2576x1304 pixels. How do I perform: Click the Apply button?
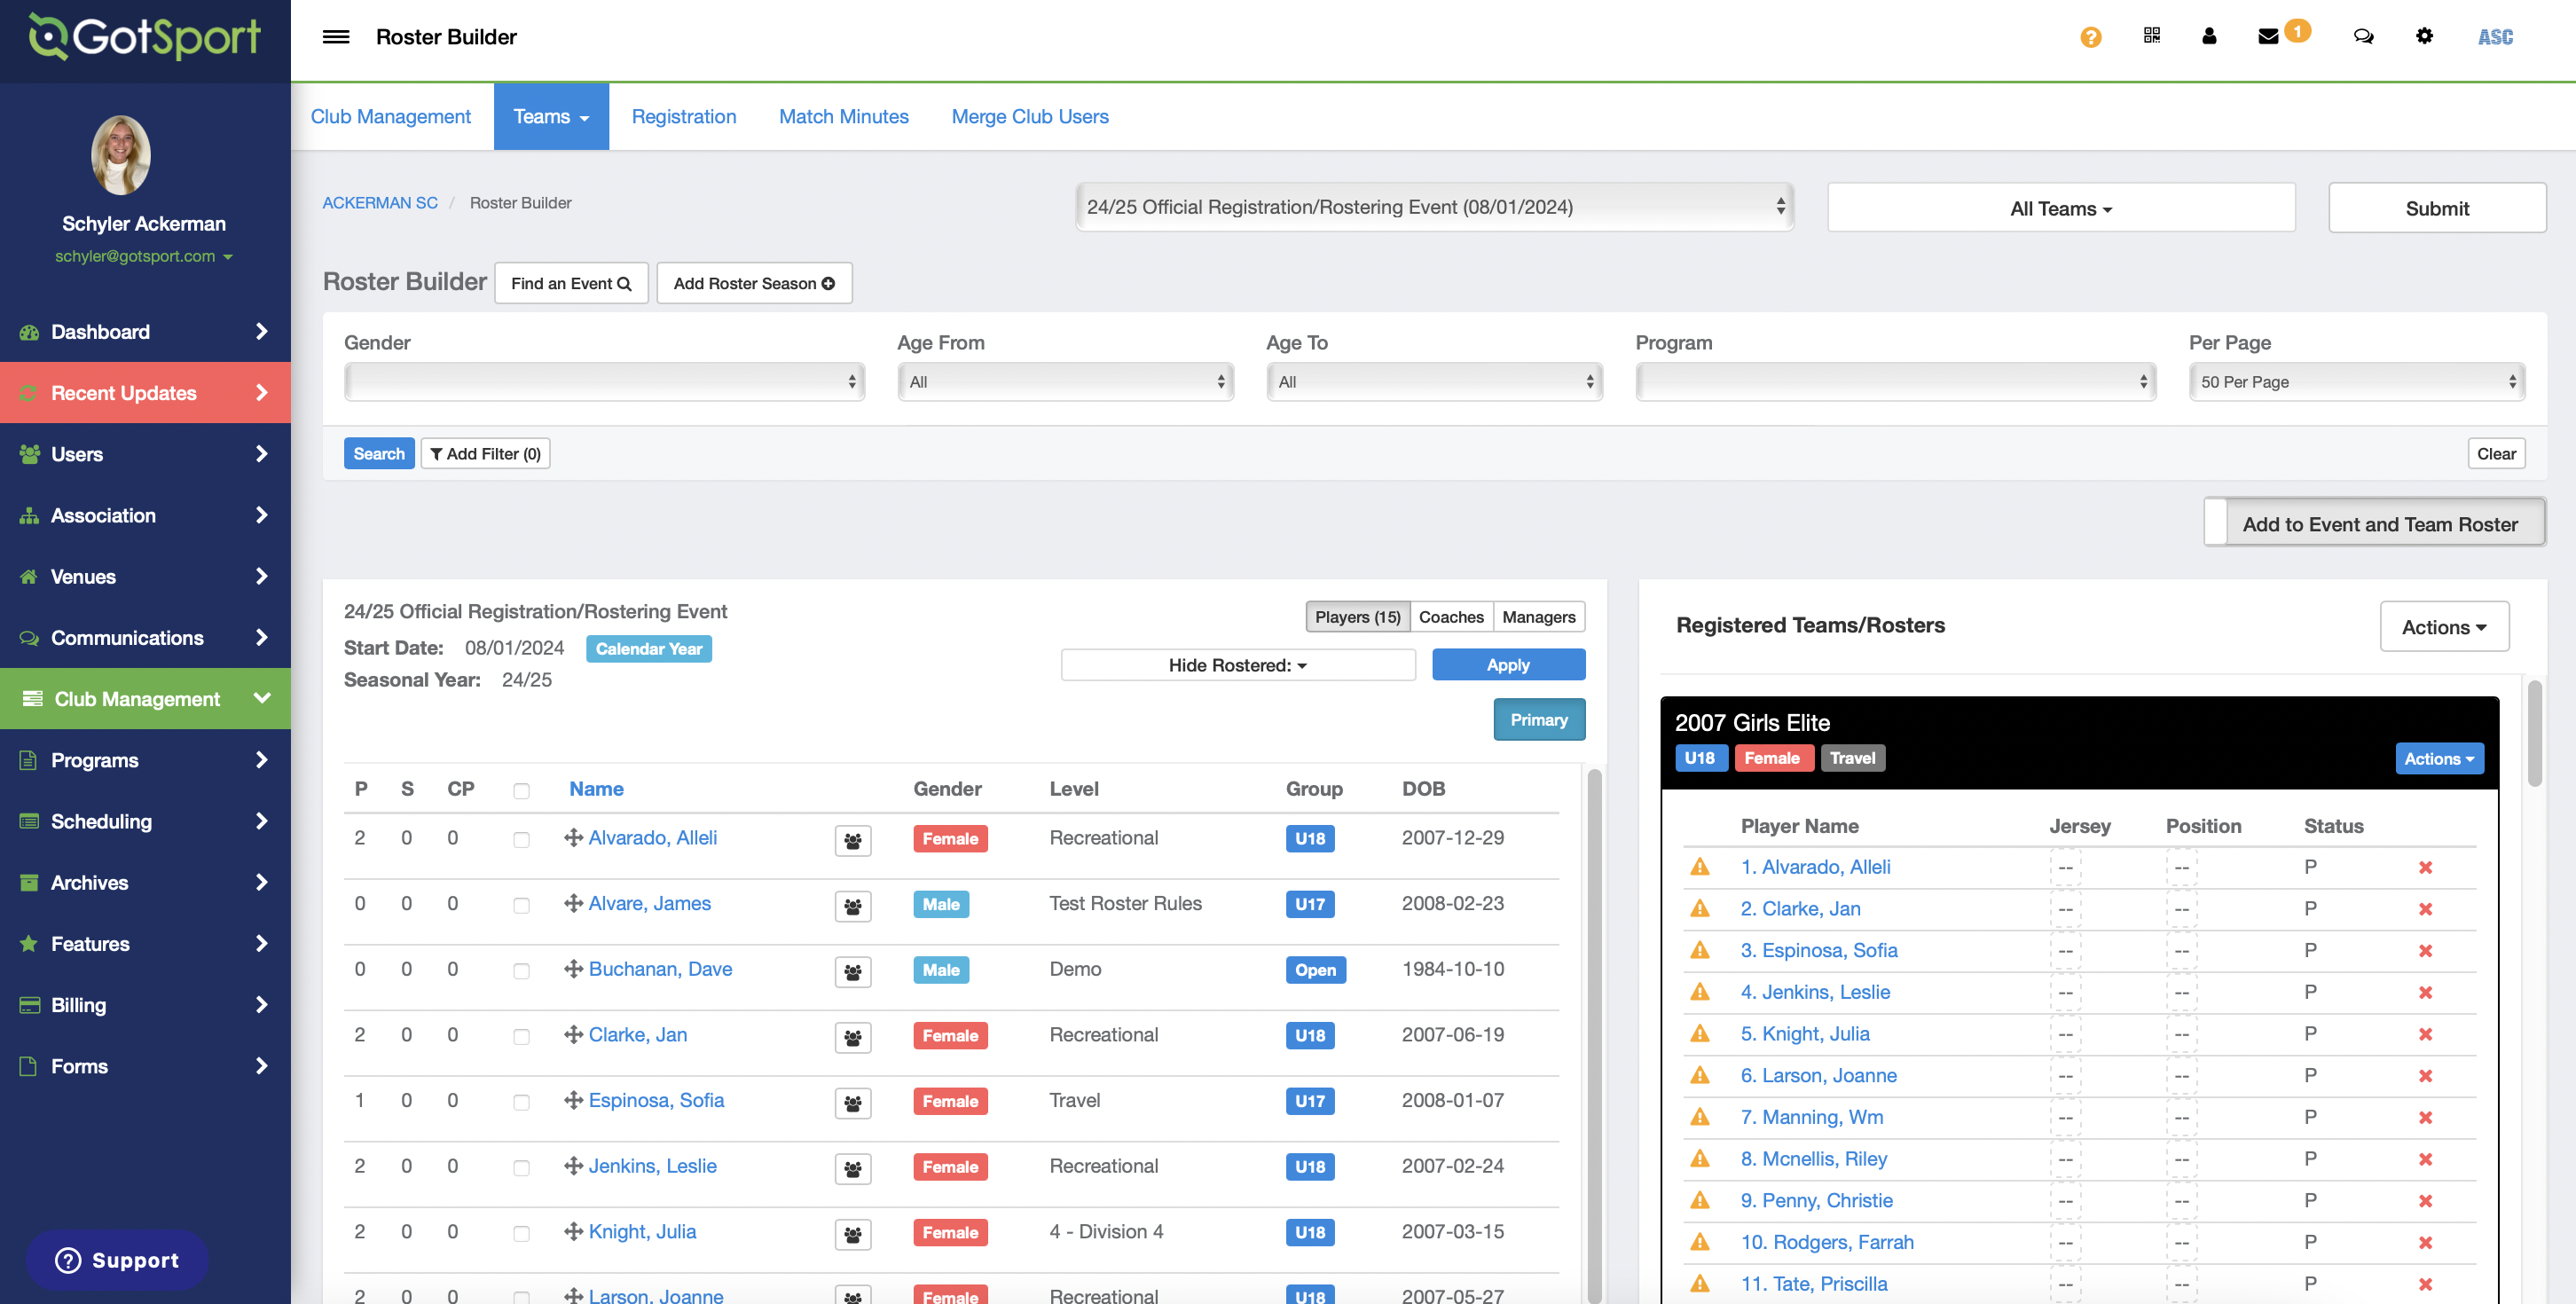click(x=1508, y=665)
